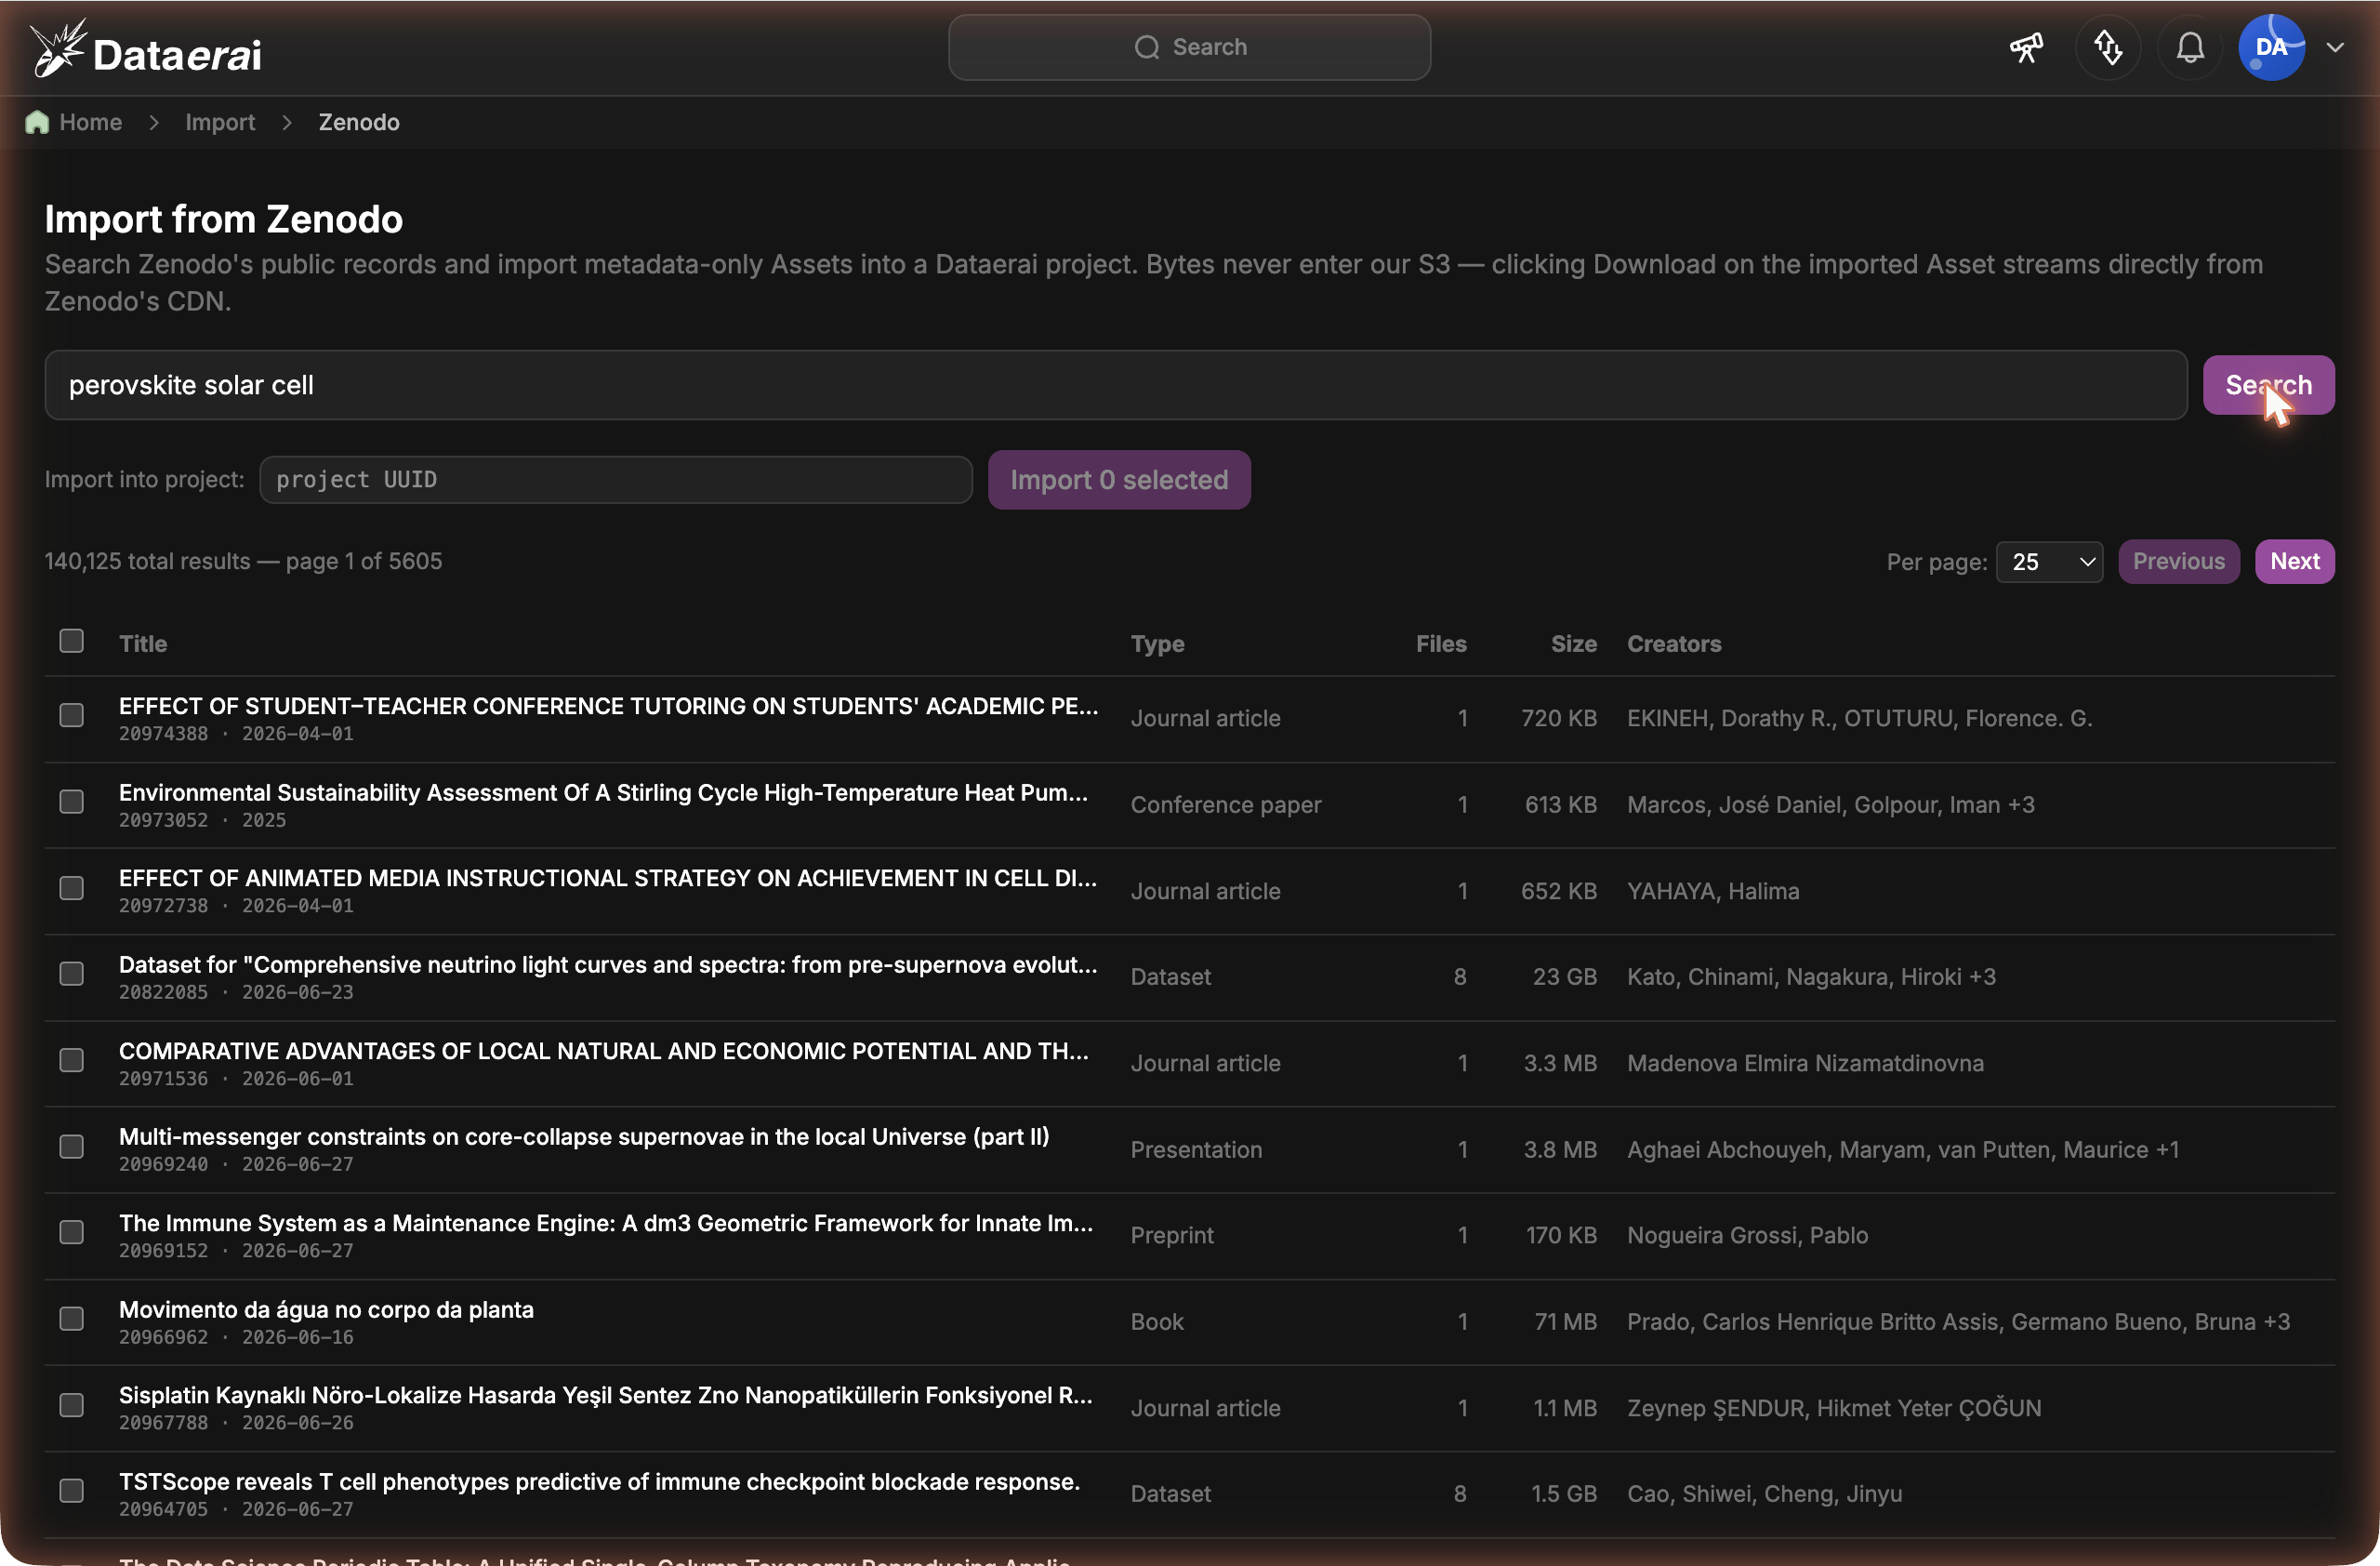
Task: Expand the user account menu chevron
Action: click(2336, 47)
